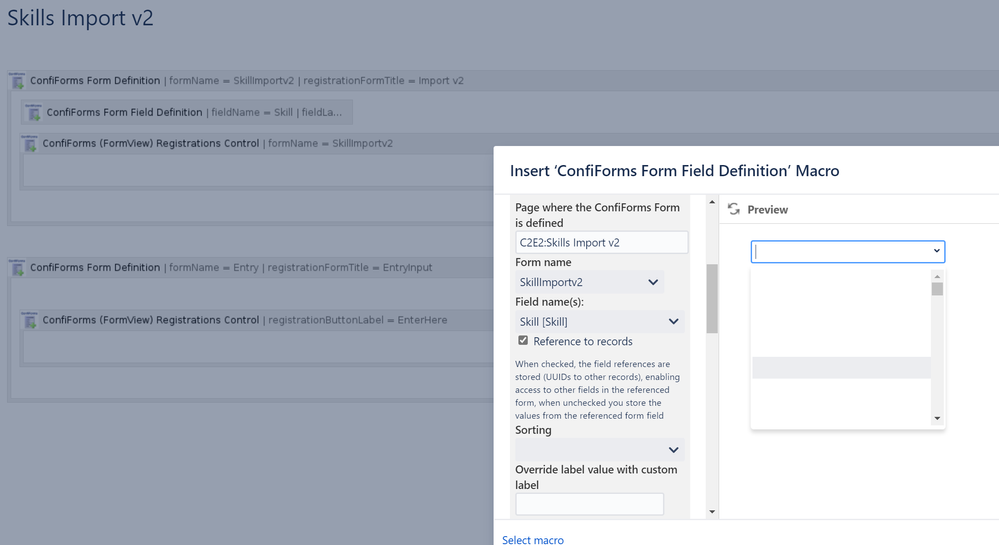The height and width of the screenshot is (545, 999).
Task: Click the preview list scrollbar thumb
Action: click(937, 289)
